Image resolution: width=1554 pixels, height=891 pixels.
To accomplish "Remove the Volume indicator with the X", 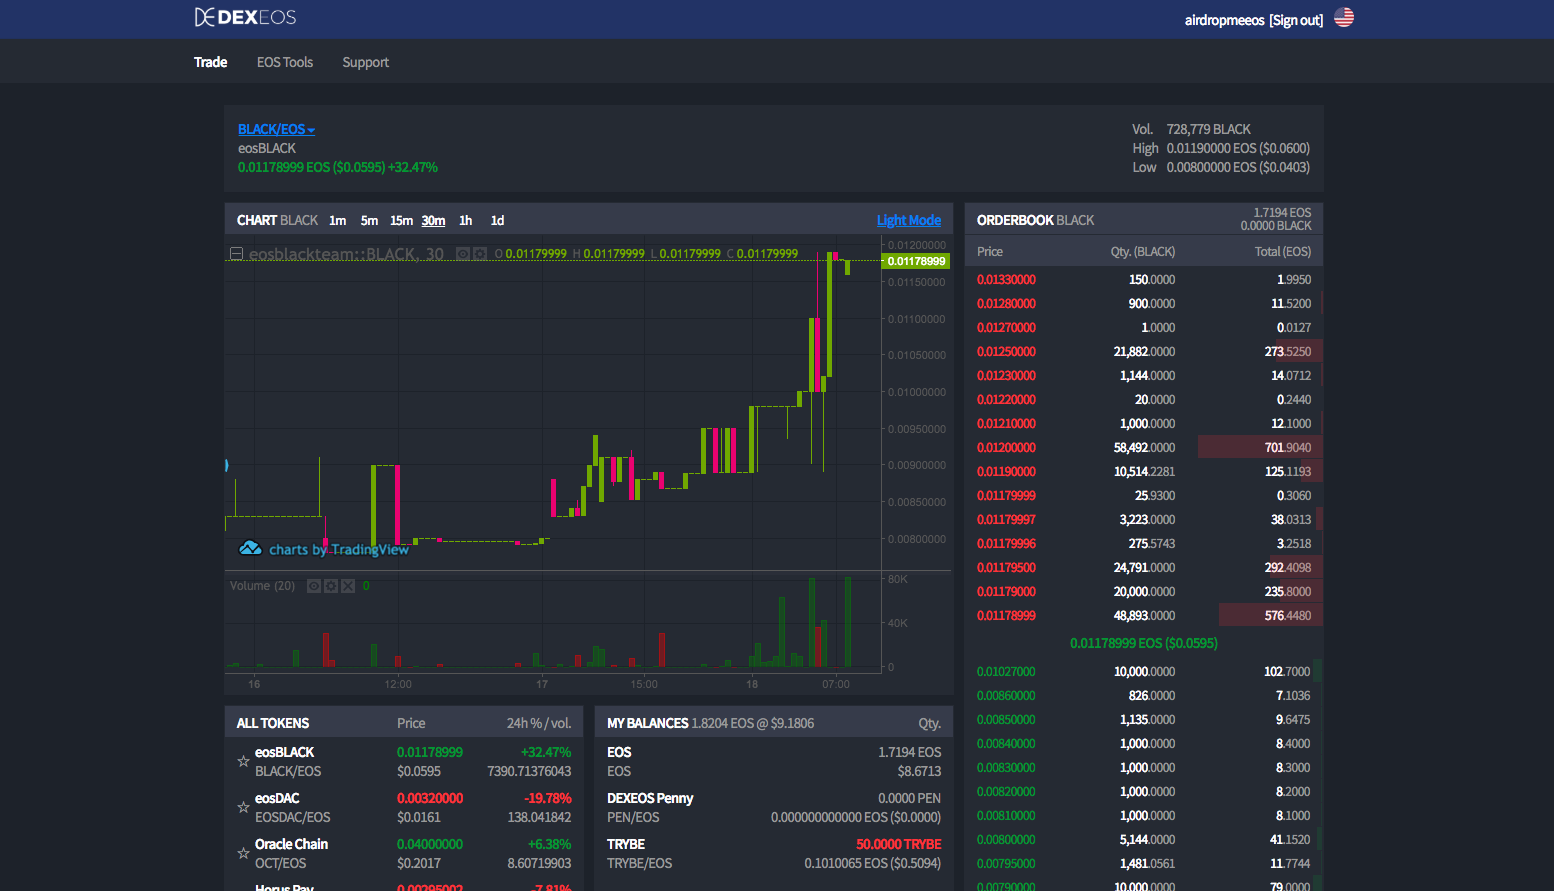I will tap(348, 586).
